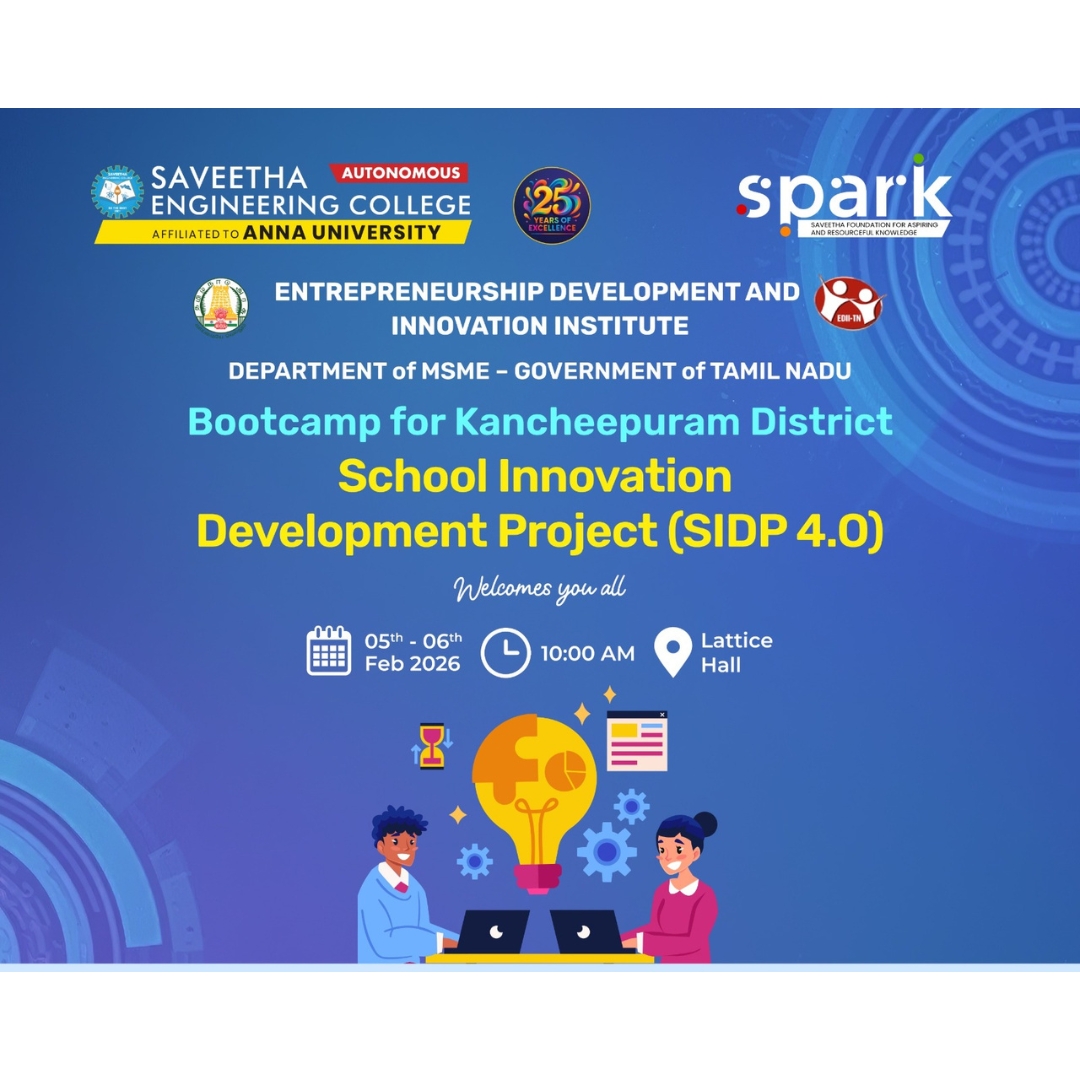Click the 25 Years of Excellence badge

pos(552,206)
